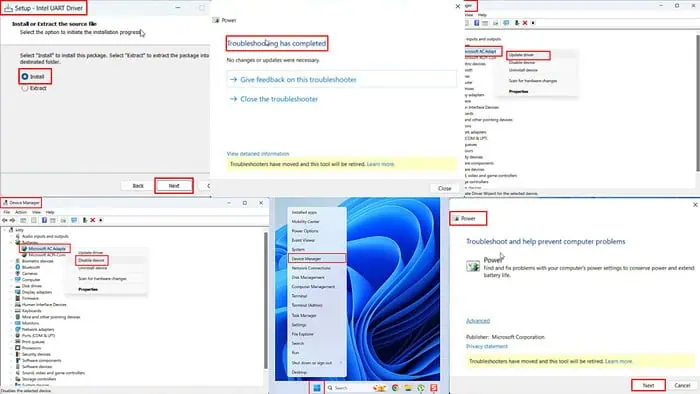Click the Advanced link in Power troubleshooter
Image resolution: width=700 pixels, height=394 pixels.
[478, 321]
